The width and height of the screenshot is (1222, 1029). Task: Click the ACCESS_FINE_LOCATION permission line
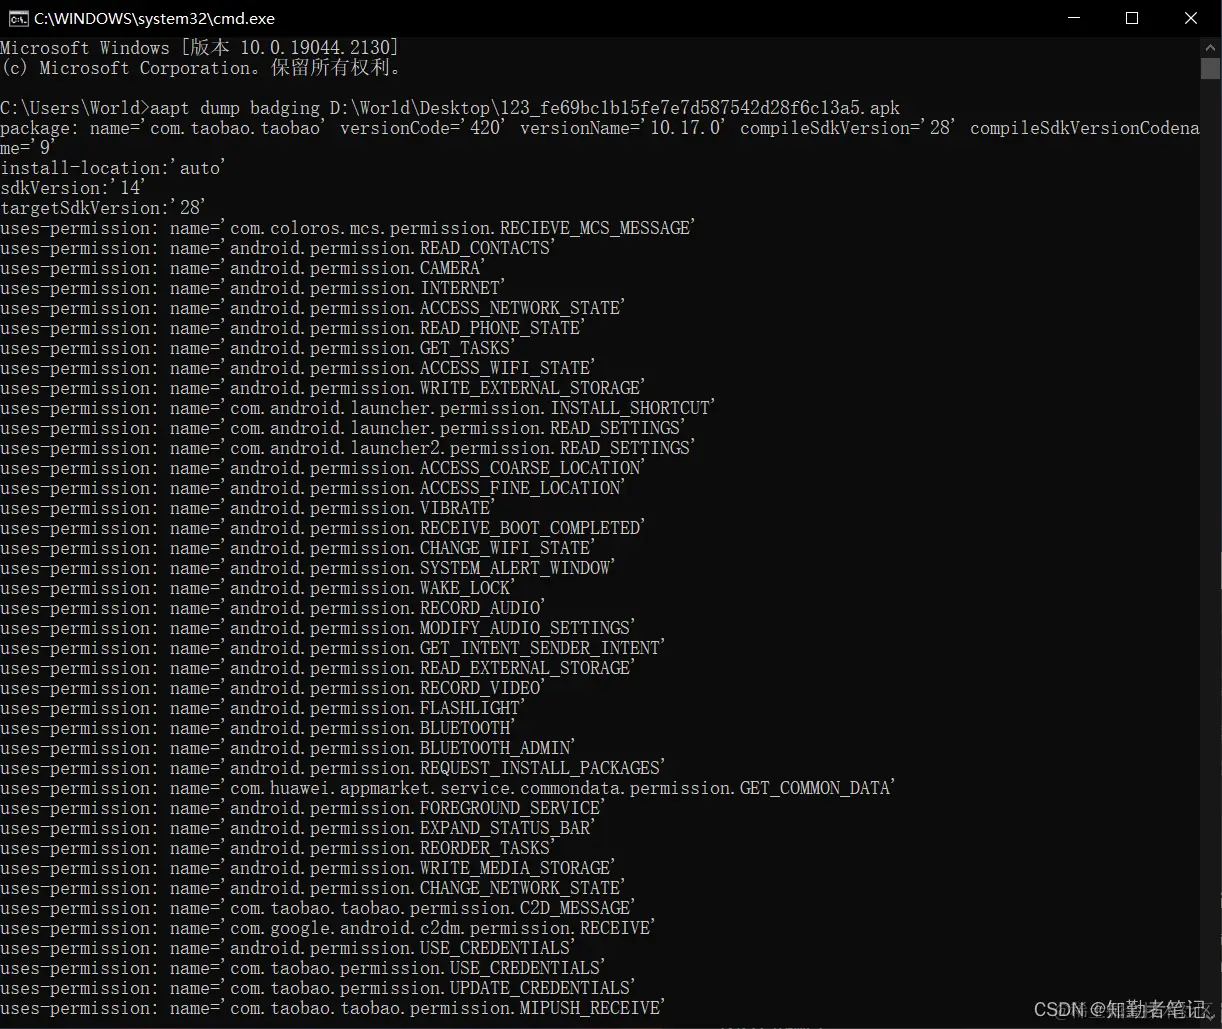[x=312, y=488]
